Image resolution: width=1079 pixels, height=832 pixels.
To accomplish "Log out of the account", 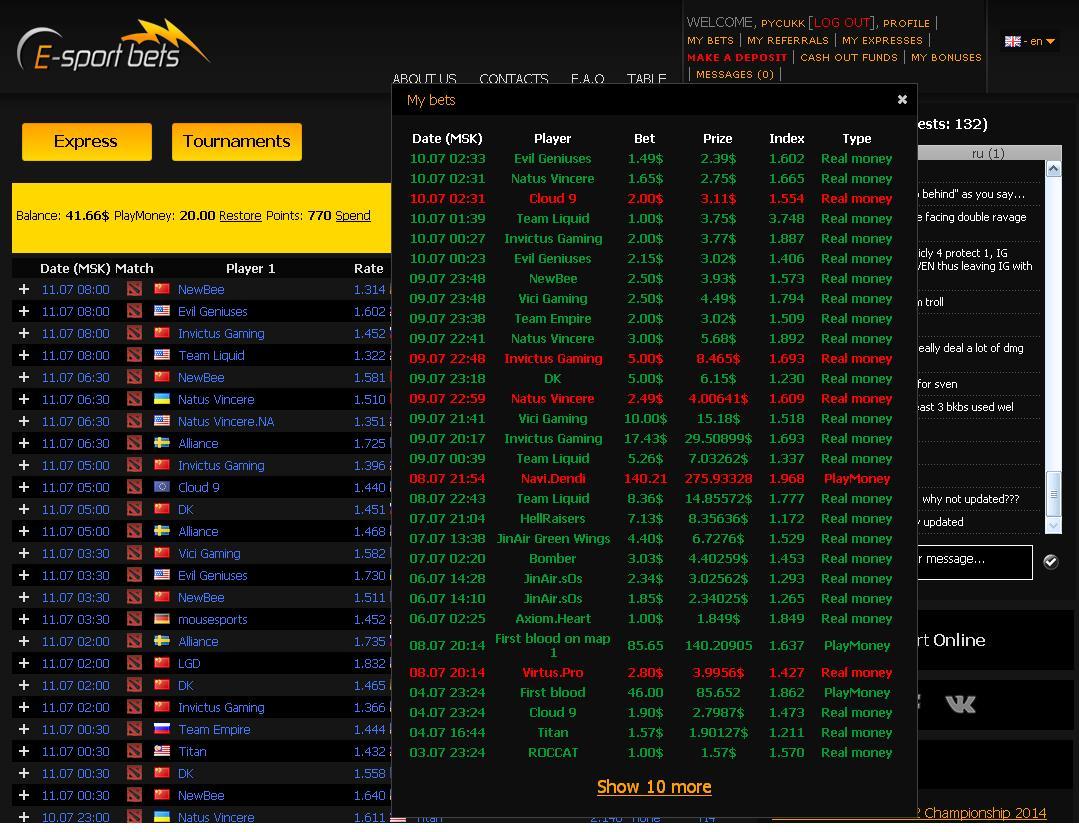I will click(x=843, y=23).
